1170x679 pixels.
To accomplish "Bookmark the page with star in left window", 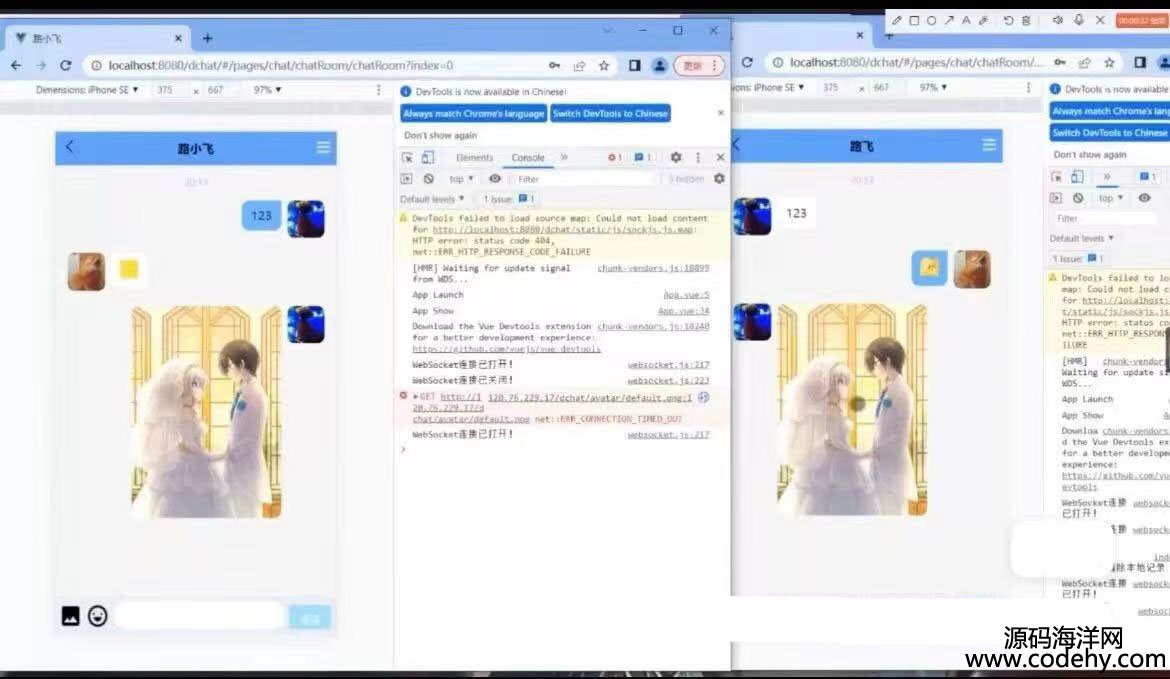I will (604, 66).
